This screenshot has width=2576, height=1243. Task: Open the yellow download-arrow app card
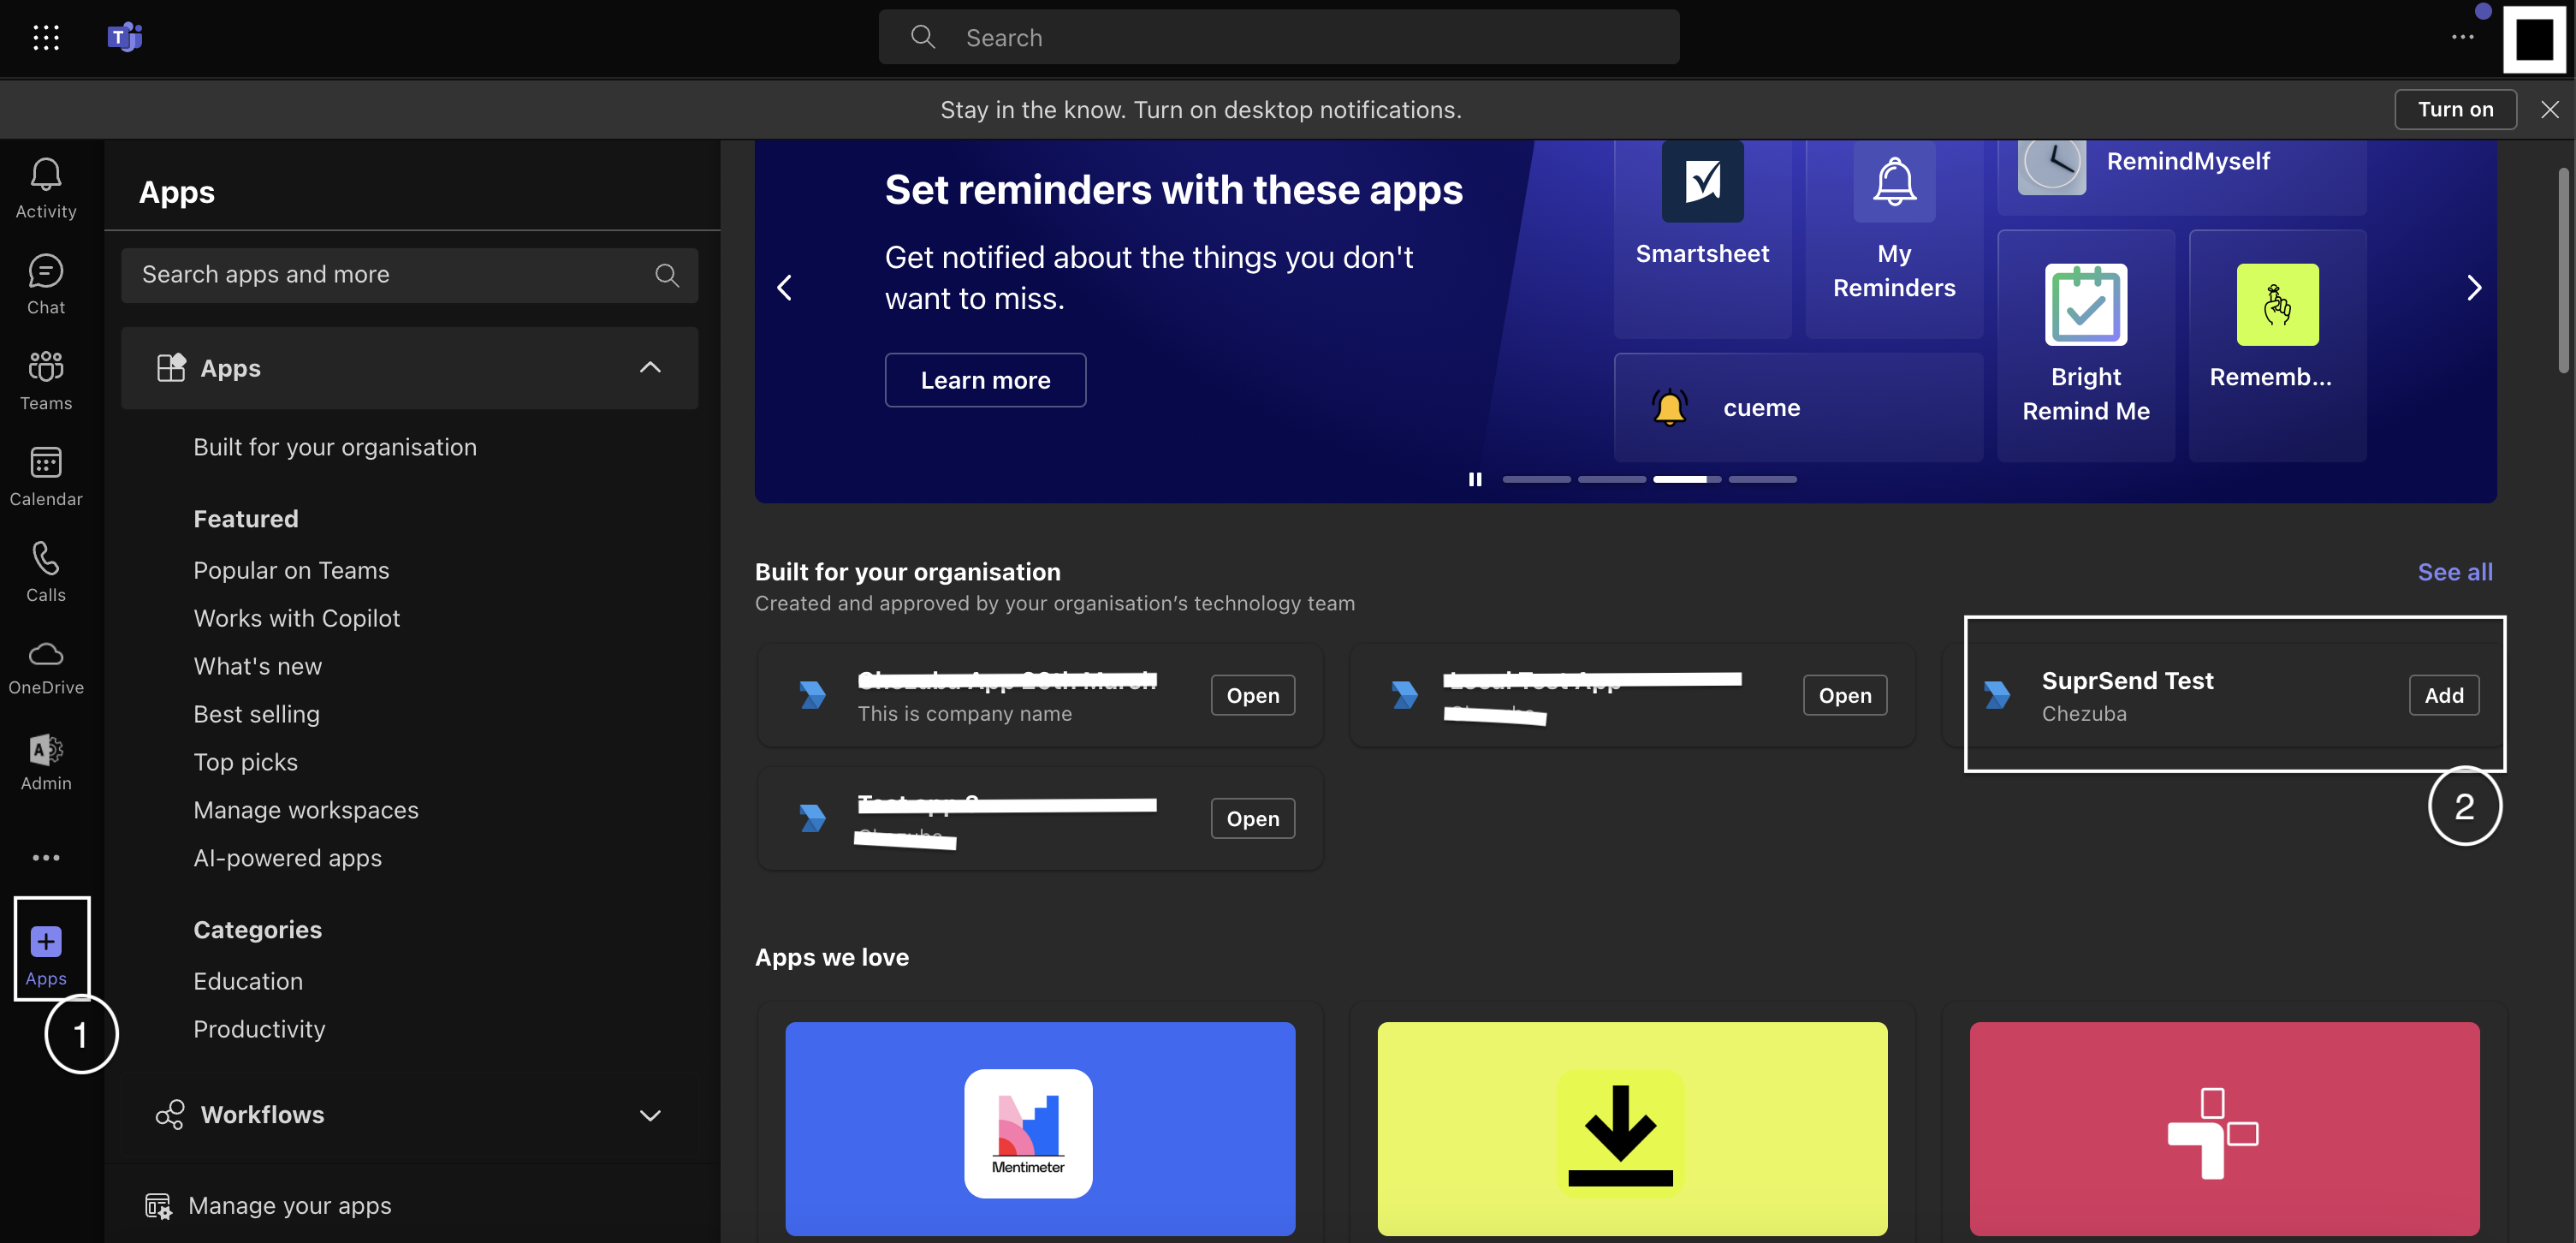click(x=1632, y=1128)
